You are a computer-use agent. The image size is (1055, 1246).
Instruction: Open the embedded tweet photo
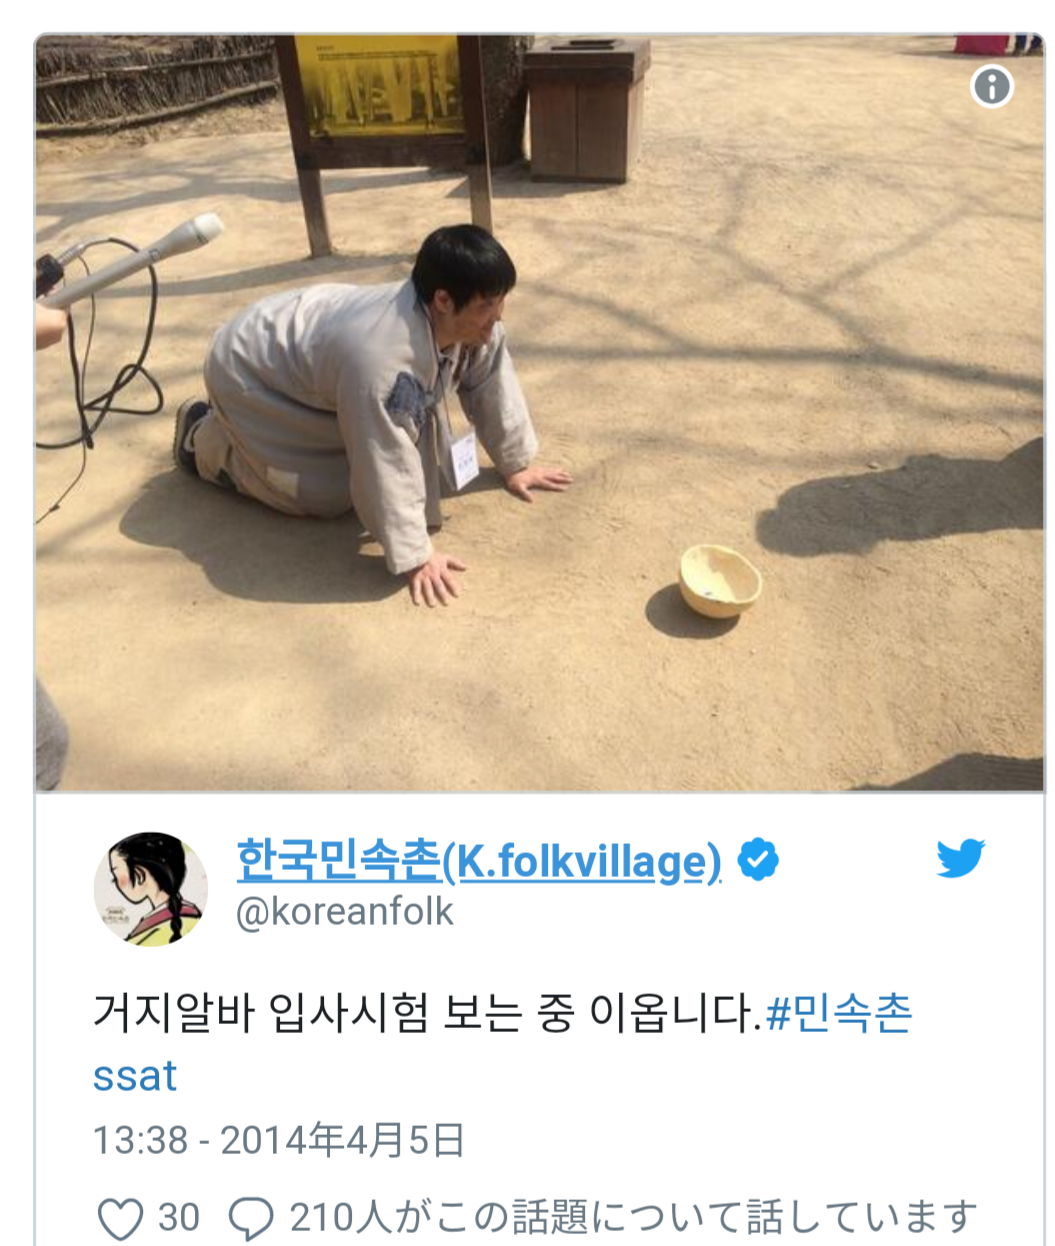[539, 413]
